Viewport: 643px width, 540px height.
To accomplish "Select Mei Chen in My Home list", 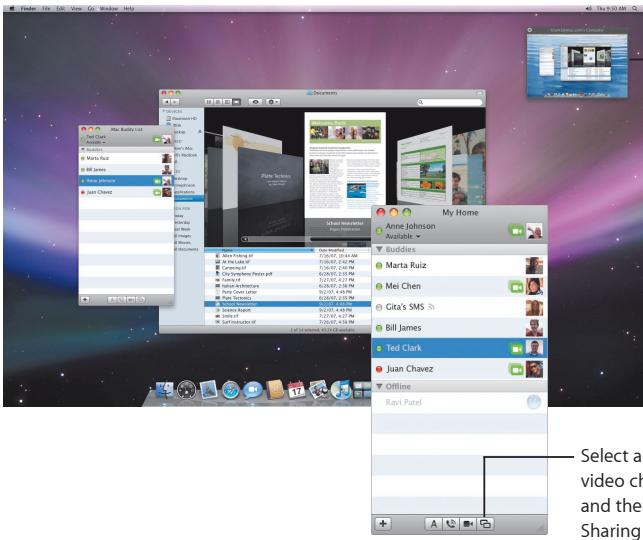I will (459, 287).
